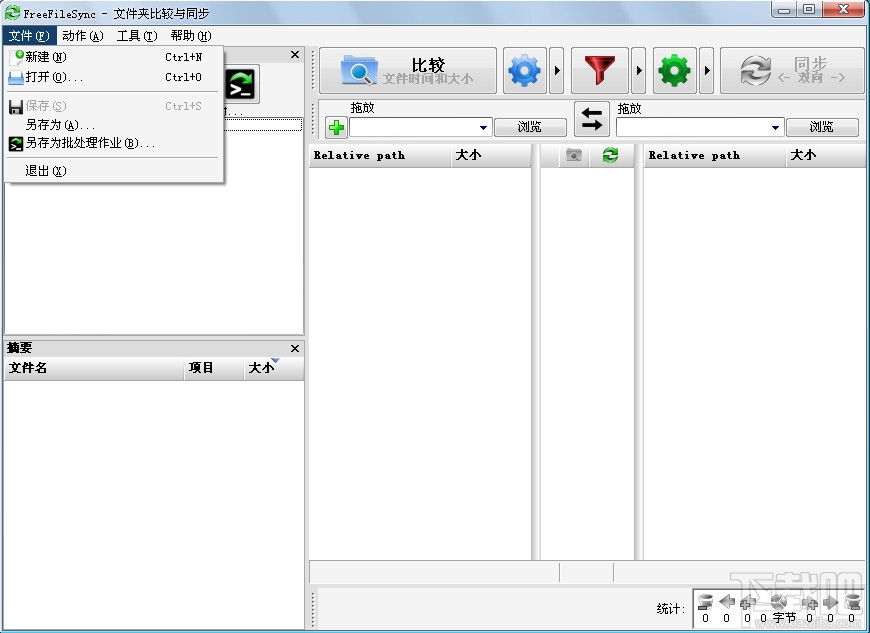Open the 工具 menu
Screen dimensions: 870x633
[x=136, y=35]
